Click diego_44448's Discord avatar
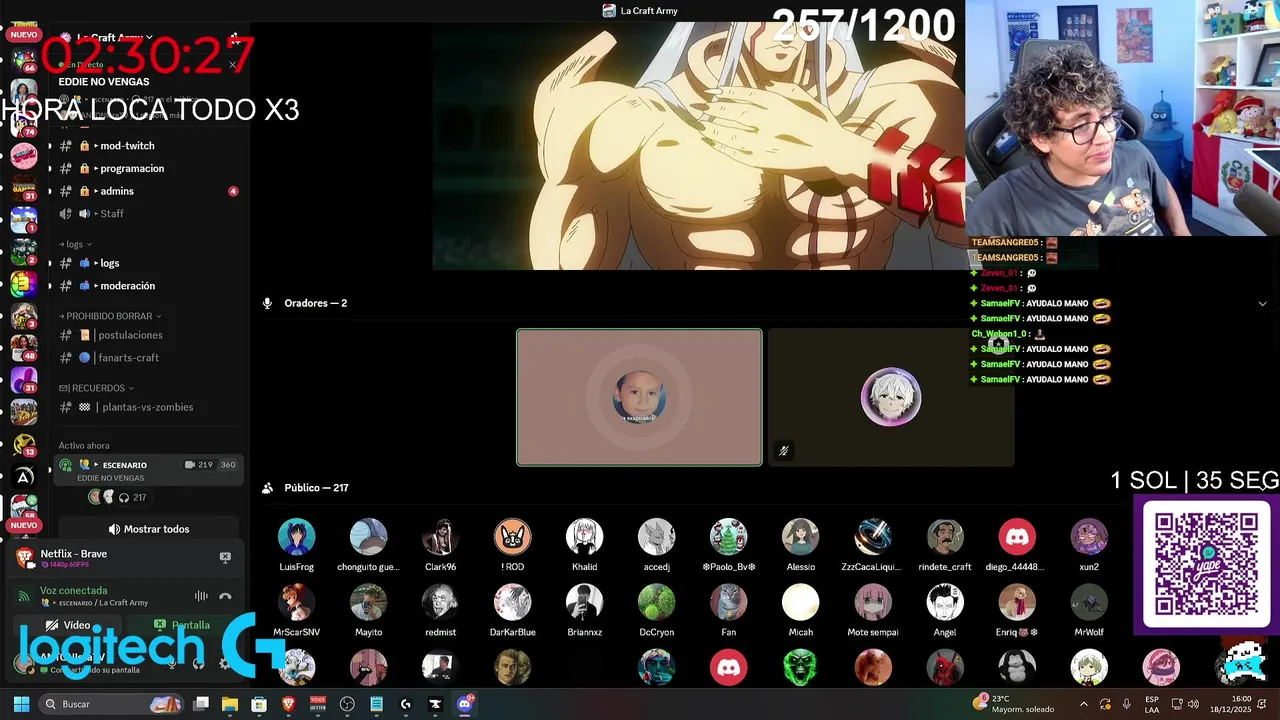The image size is (1280, 720). (1016, 537)
